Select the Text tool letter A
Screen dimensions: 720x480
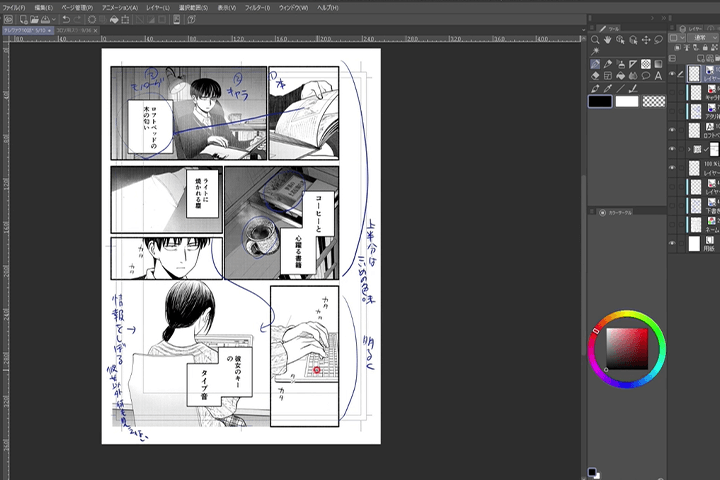pos(658,76)
